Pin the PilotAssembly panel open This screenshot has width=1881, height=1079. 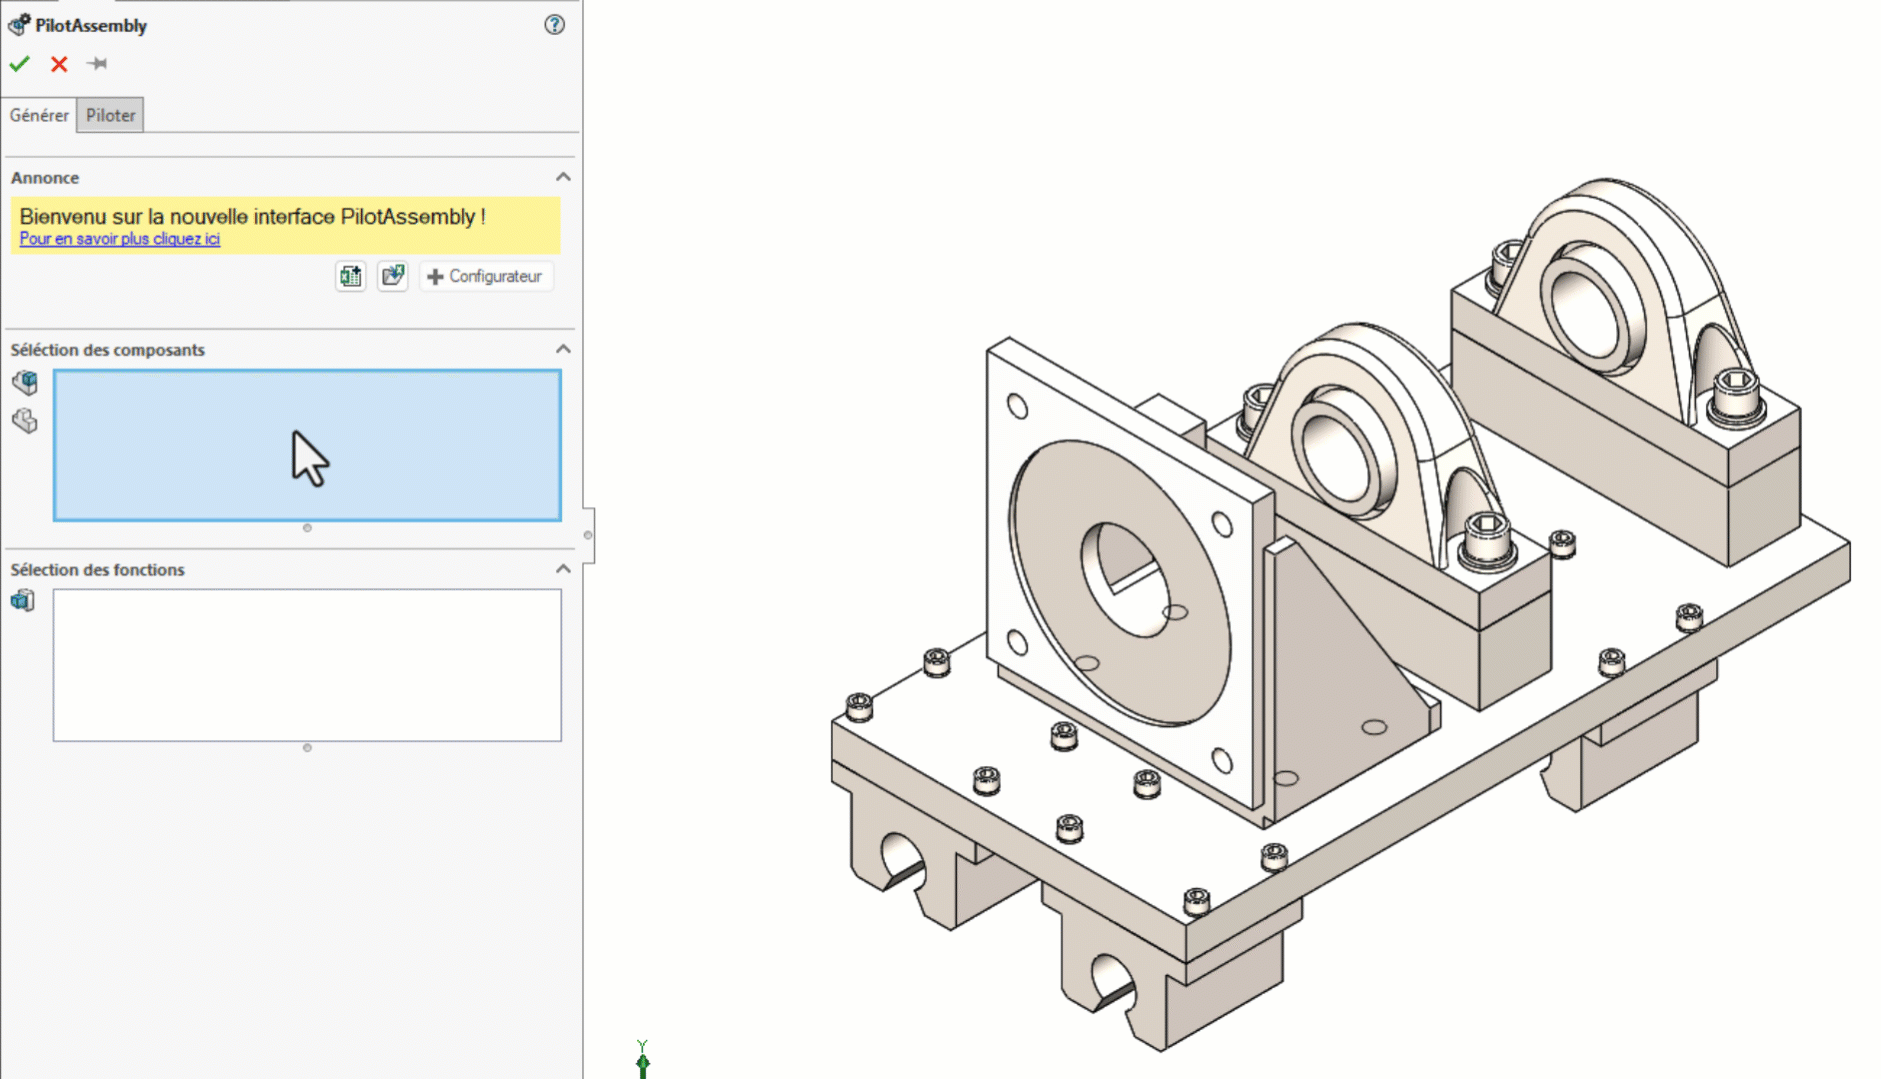(x=97, y=64)
